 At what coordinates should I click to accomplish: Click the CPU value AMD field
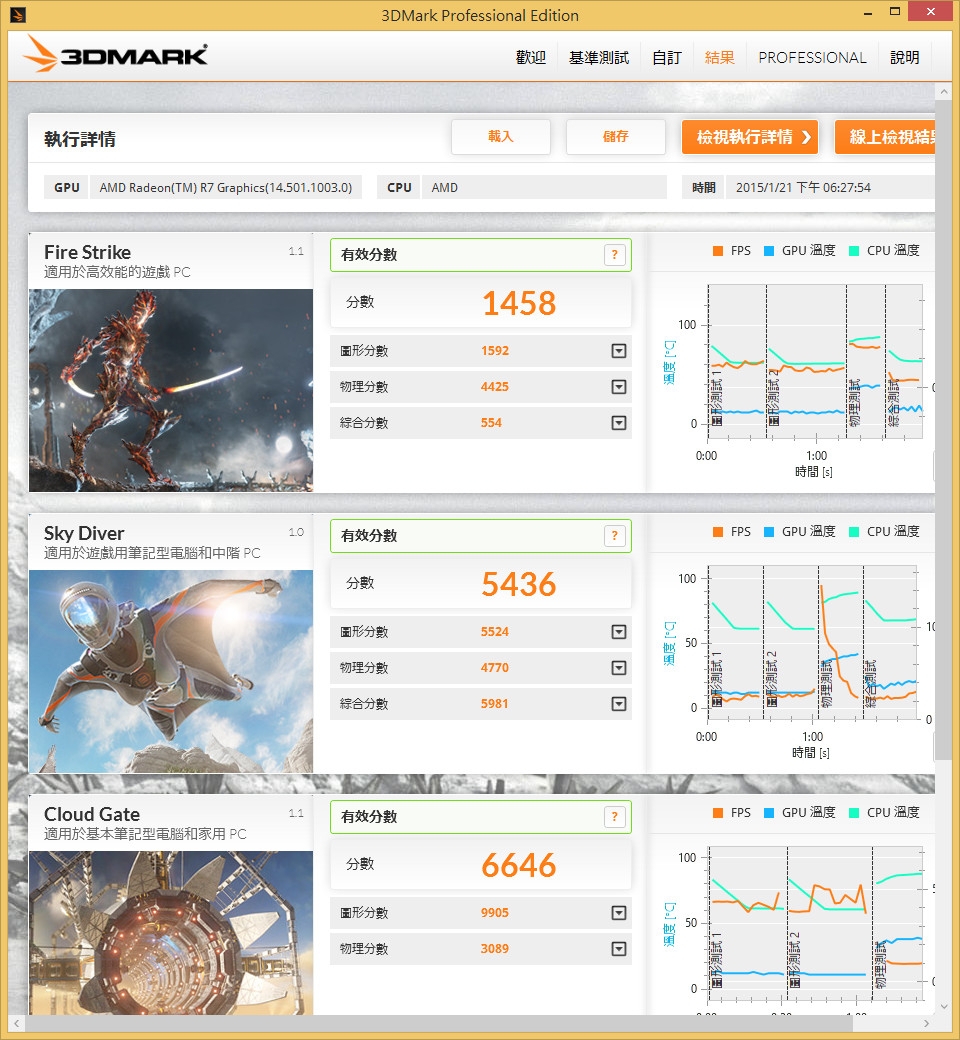pyautogui.click(x=544, y=188)
